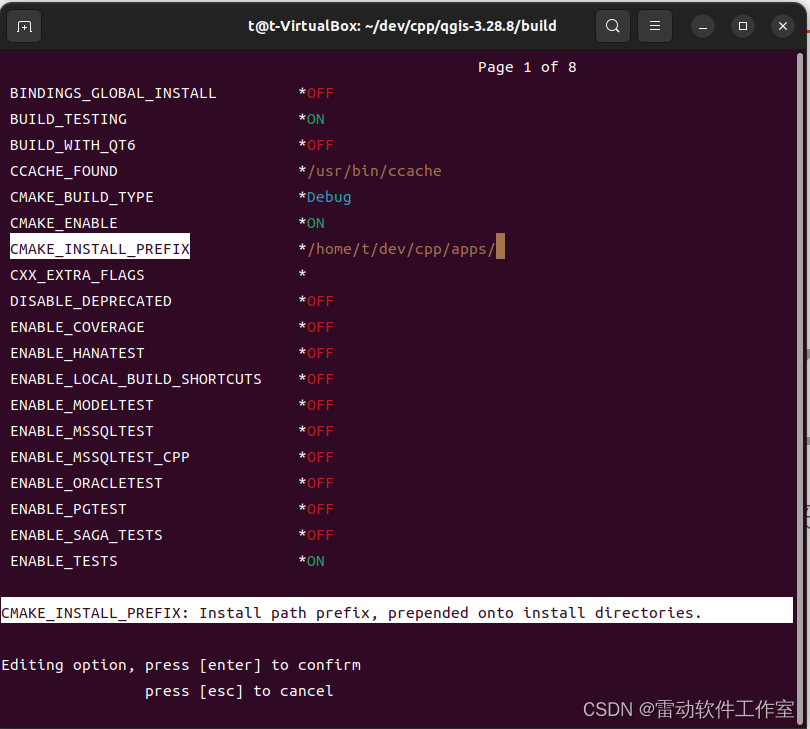The width and height of the screenshot is (810, 729).
Task: Minimize the terminal window
Action: pos(703,26)
